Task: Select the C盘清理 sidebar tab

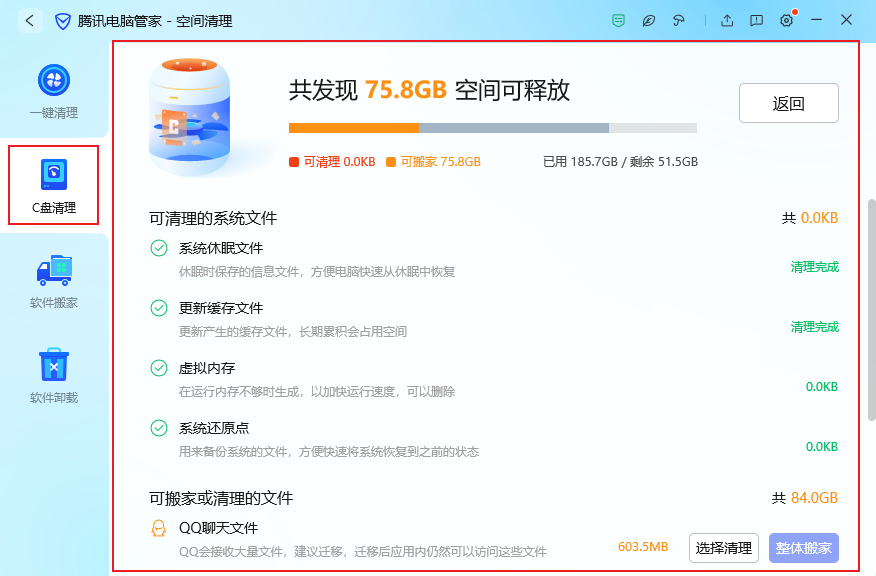Action: (54, 185)
